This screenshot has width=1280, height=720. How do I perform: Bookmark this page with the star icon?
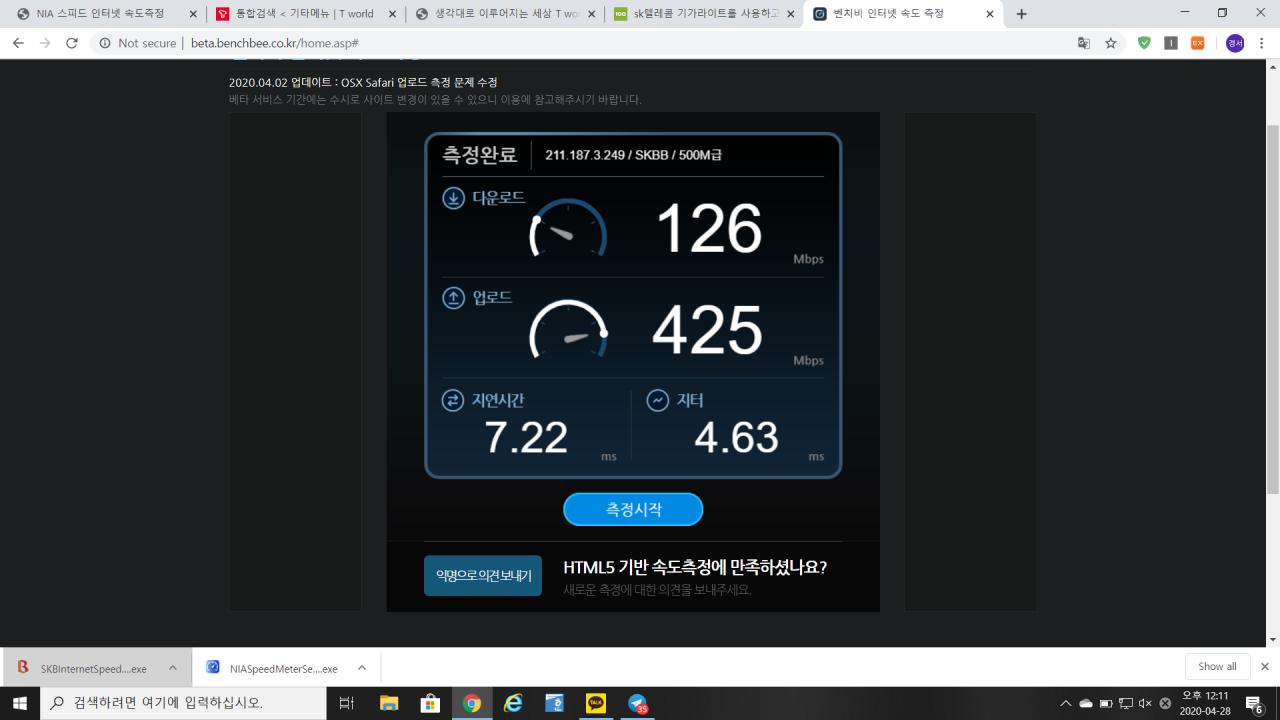(x=1111, y=43)
